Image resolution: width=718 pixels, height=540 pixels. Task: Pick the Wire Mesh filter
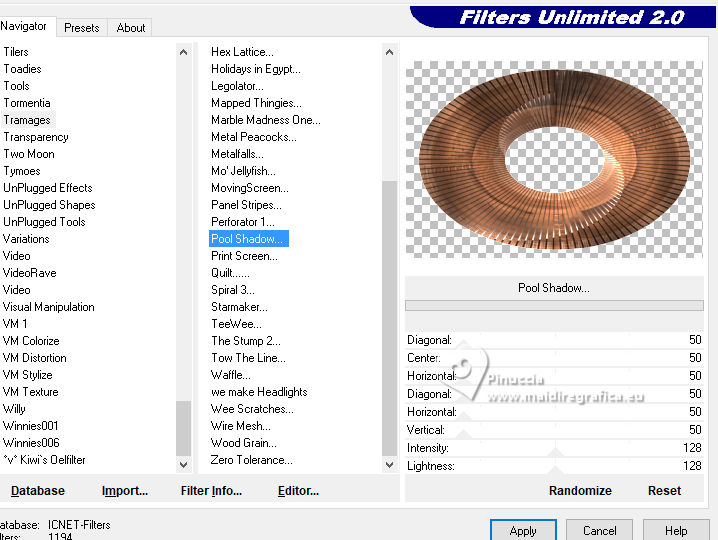point(240,426)
